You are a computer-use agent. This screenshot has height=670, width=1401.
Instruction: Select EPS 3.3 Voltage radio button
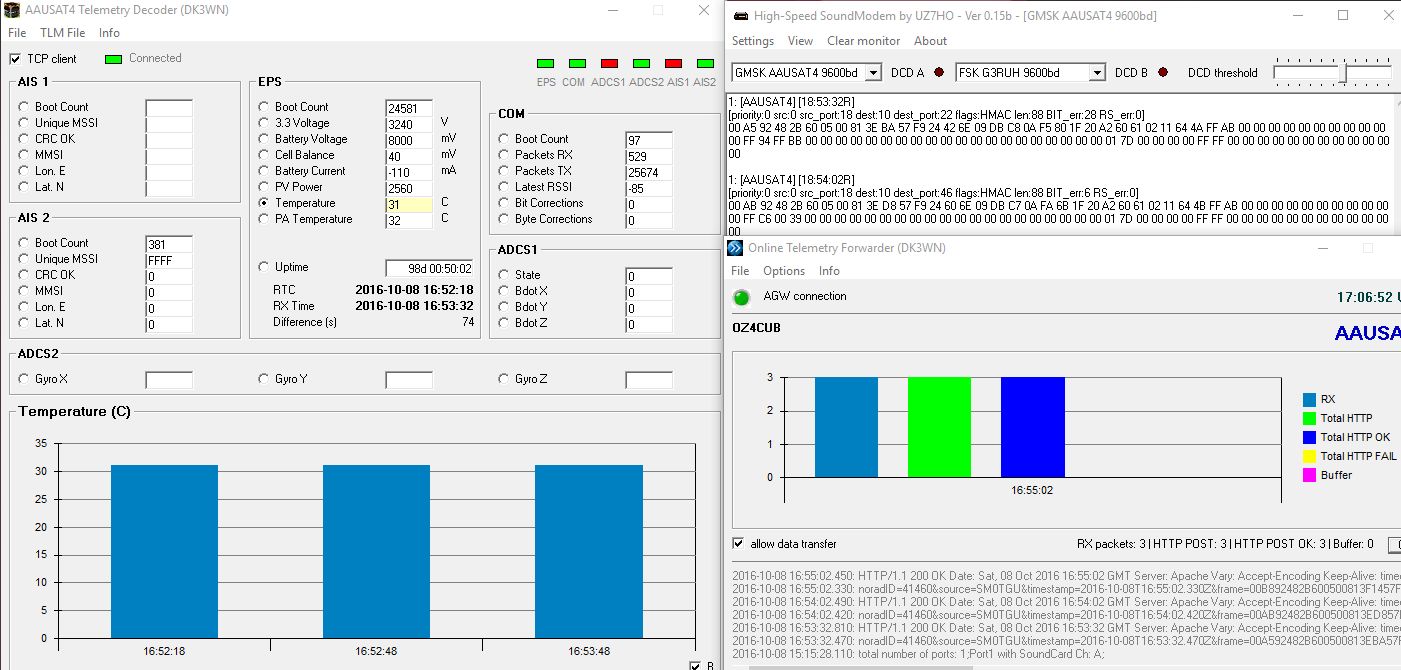[x=264, y=123]
